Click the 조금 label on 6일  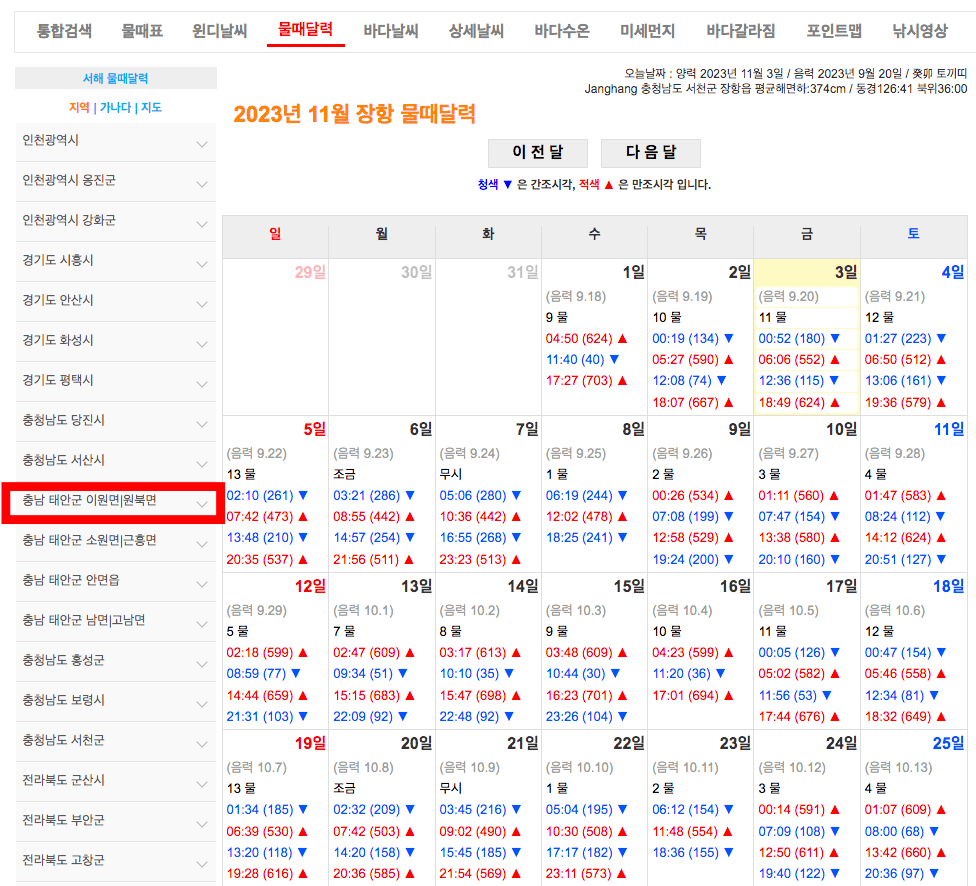point(344,474)
